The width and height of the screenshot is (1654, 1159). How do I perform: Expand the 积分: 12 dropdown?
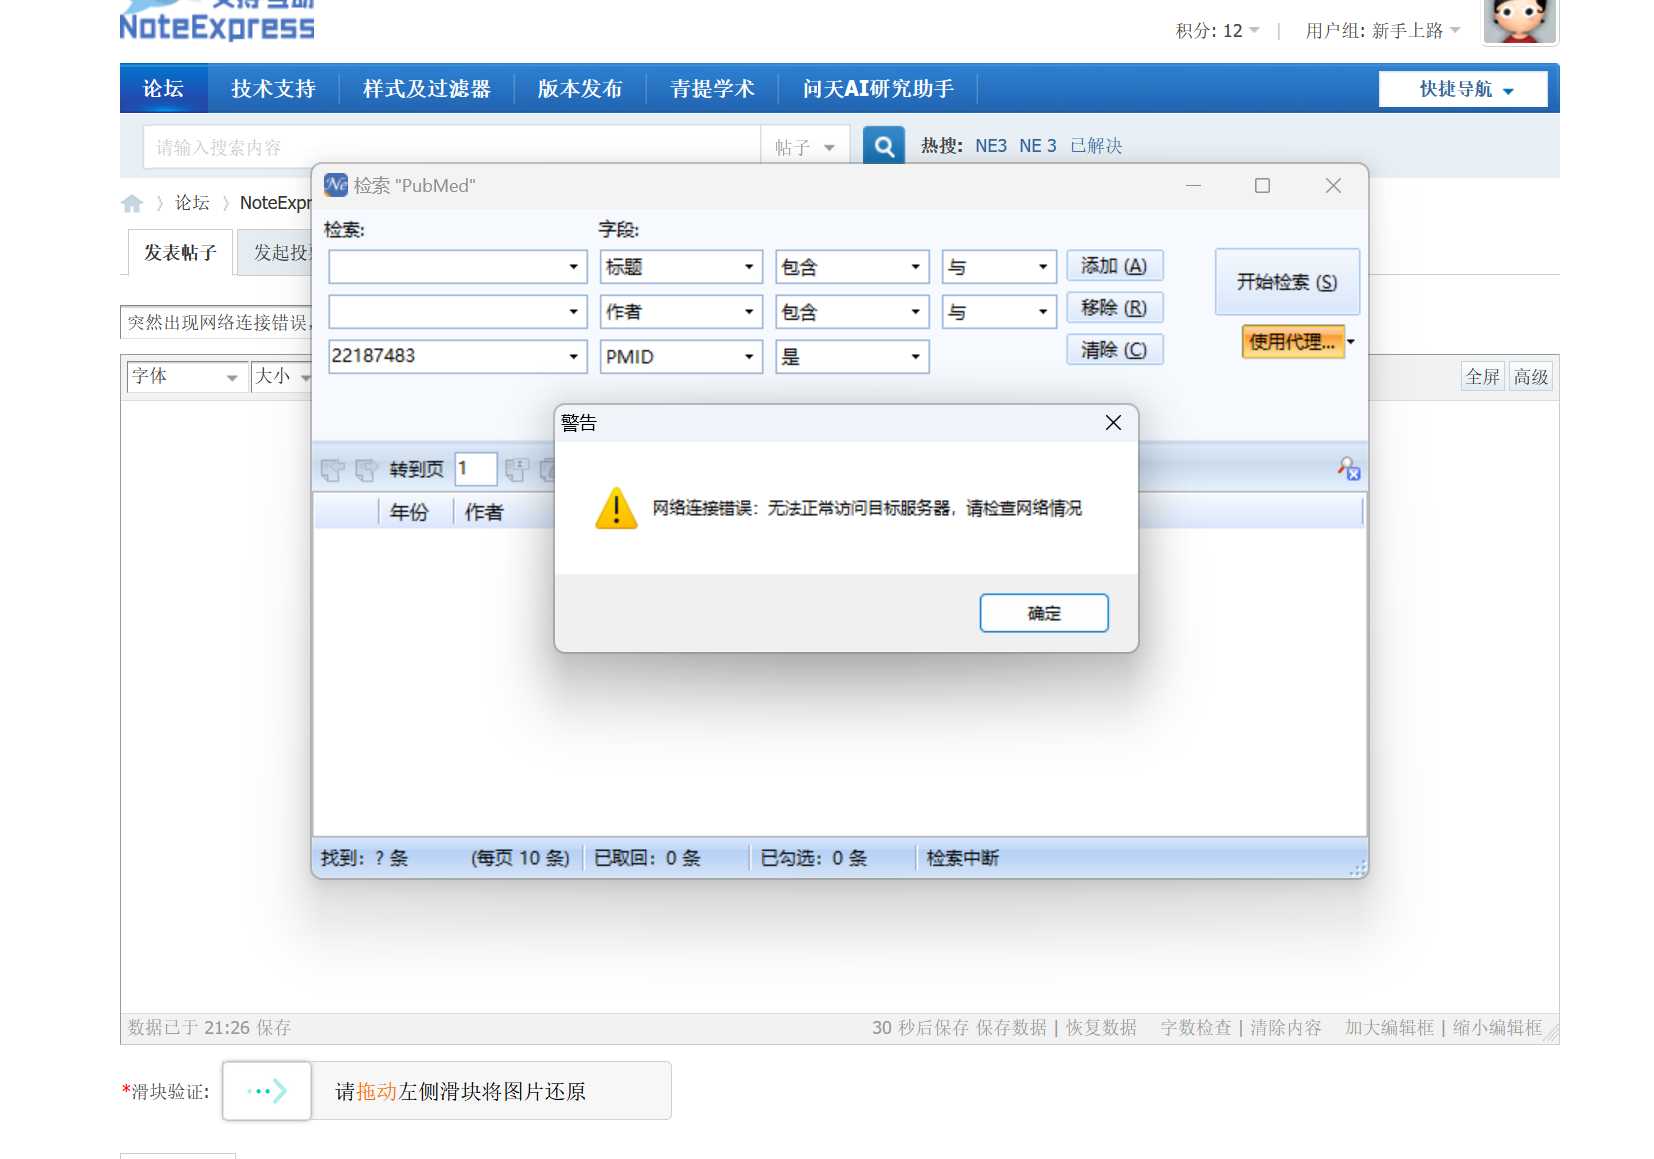click(1218, 31)
